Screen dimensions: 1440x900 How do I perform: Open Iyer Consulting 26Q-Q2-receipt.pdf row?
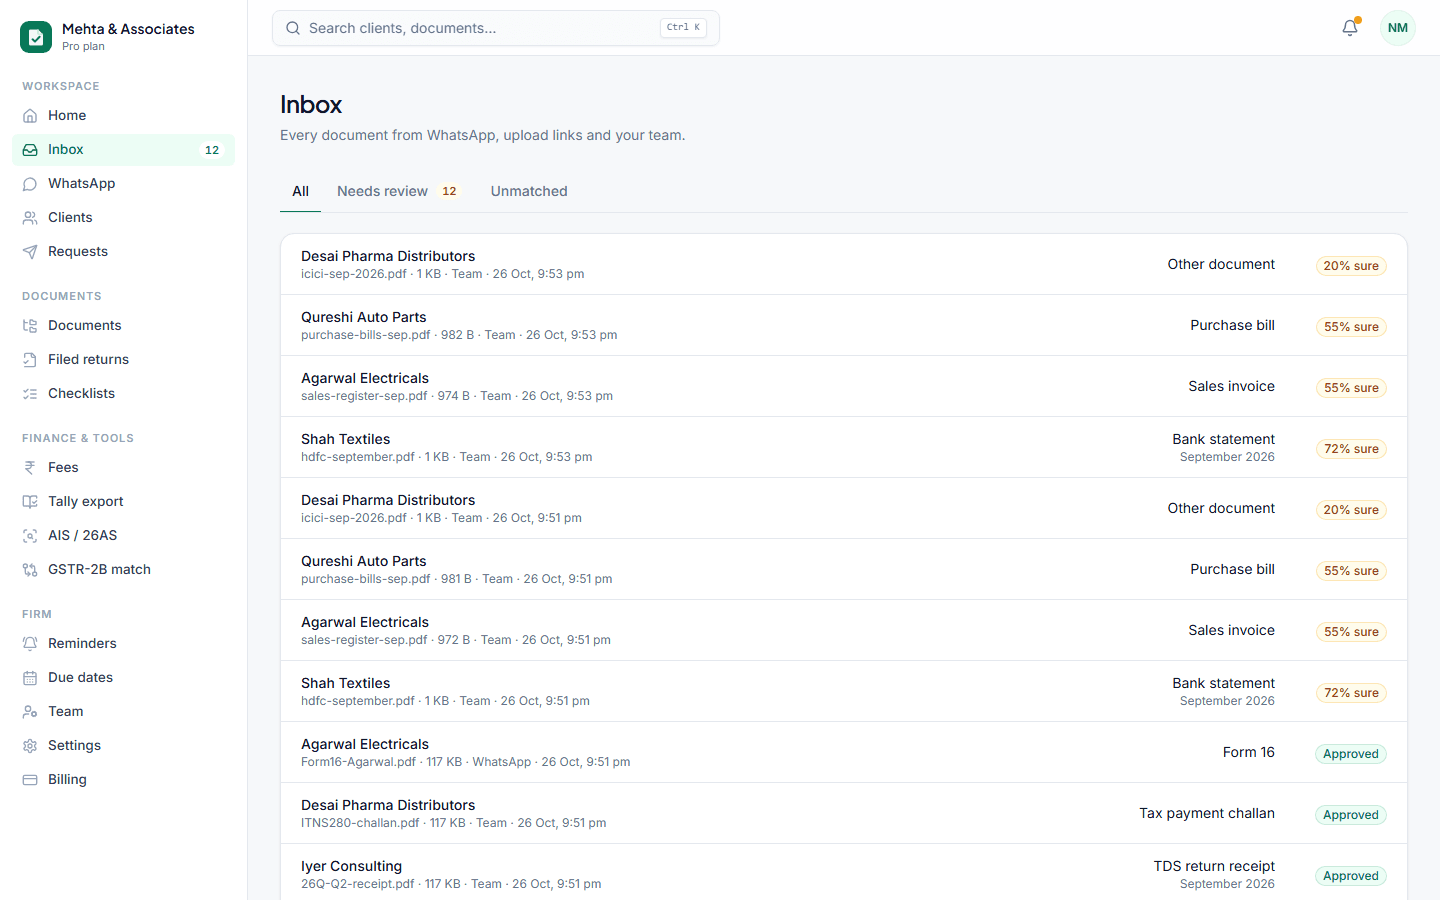pyautogui.click(x=844, y=874)
